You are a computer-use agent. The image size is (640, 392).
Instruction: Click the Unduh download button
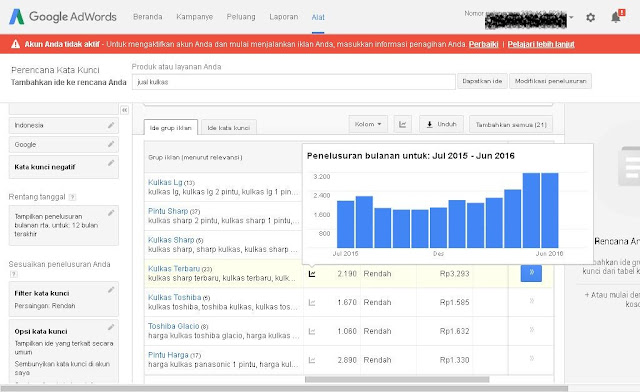click(x=441, y=124)
